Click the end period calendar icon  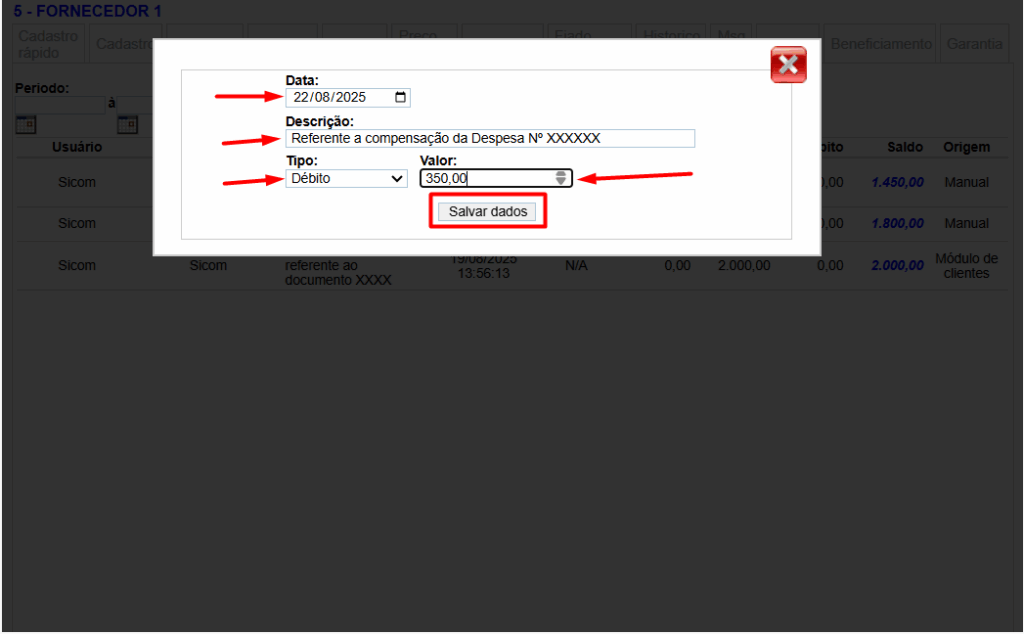click(x=127, y=125)
